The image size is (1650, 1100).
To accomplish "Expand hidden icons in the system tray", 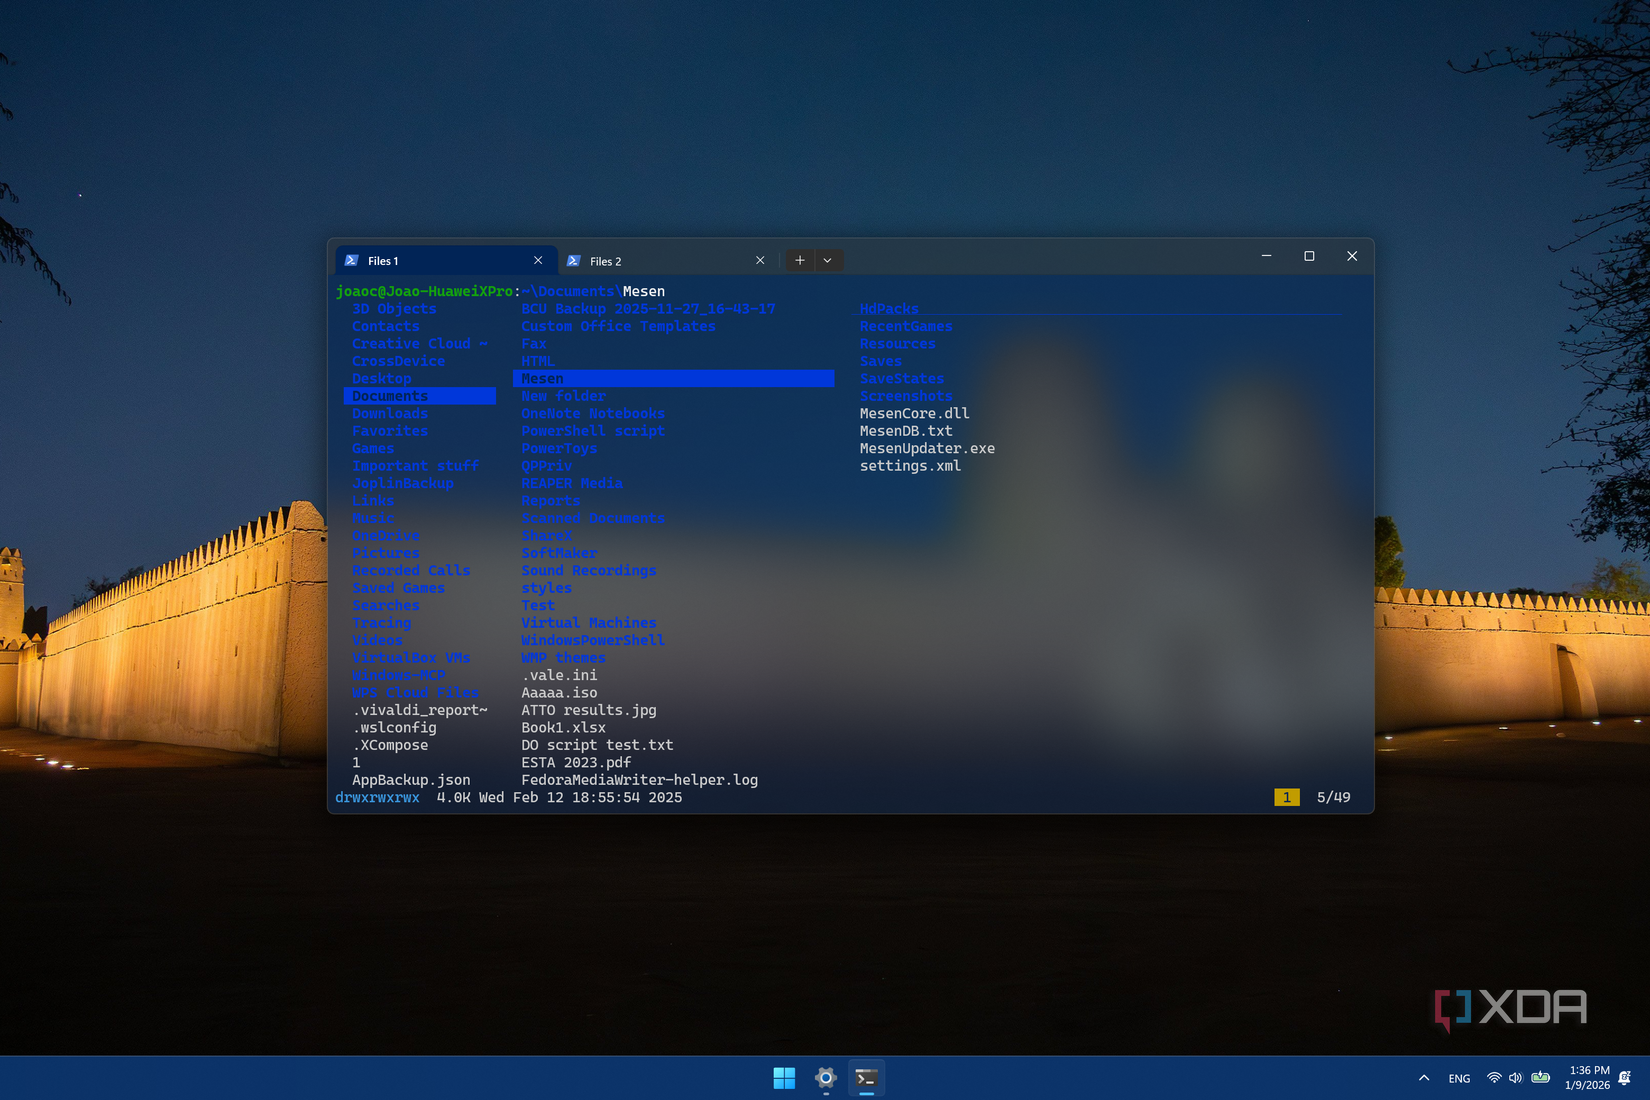I will tap(1423, 1078).
